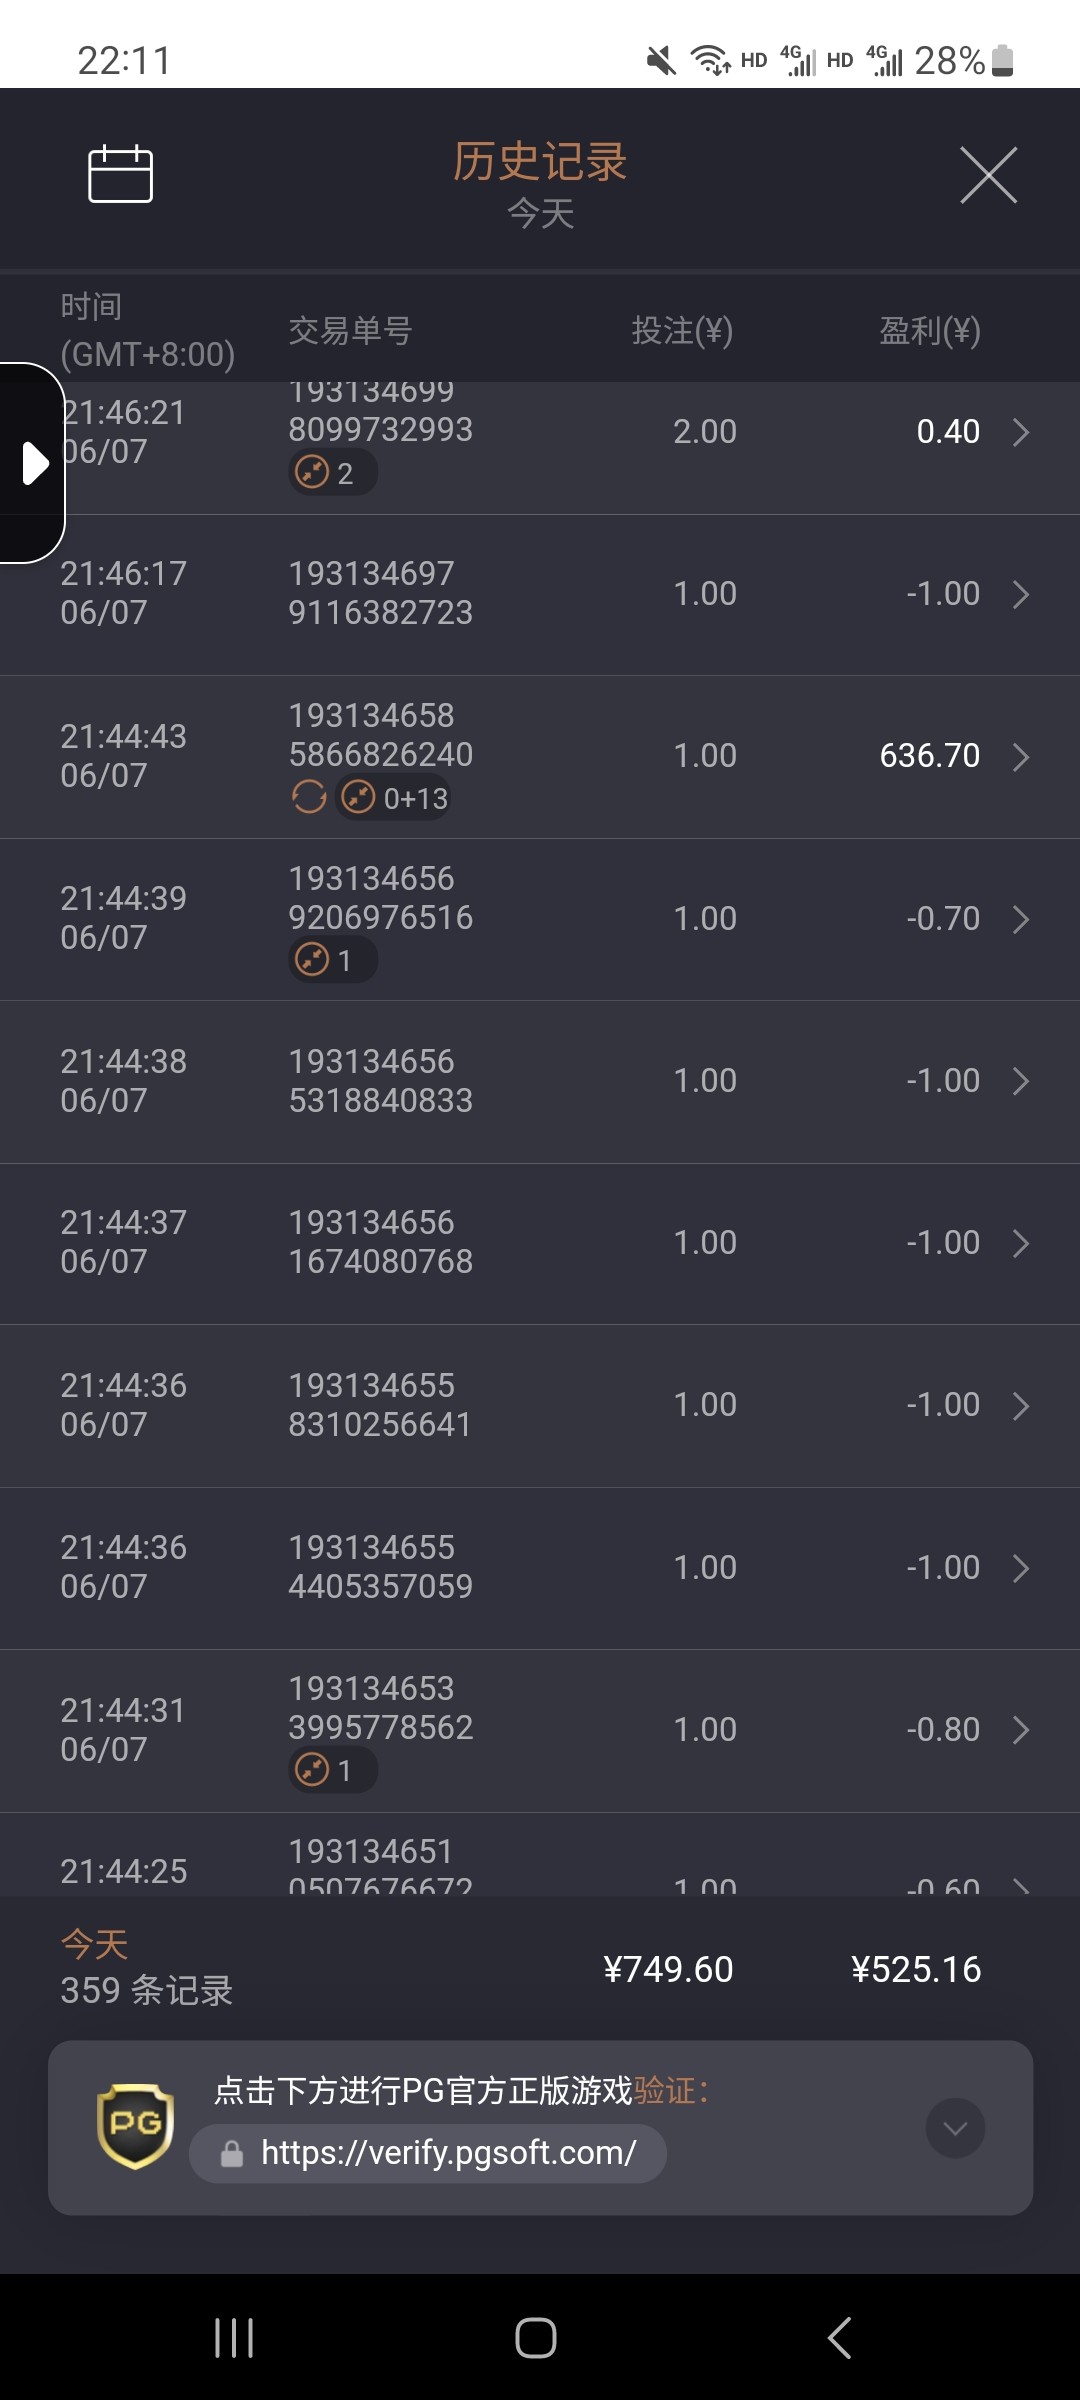Select the 21:44:38 transaction row
Image resolution: width=1080 pixels, height=2400 pixels.
click(x=540, y=1081)
